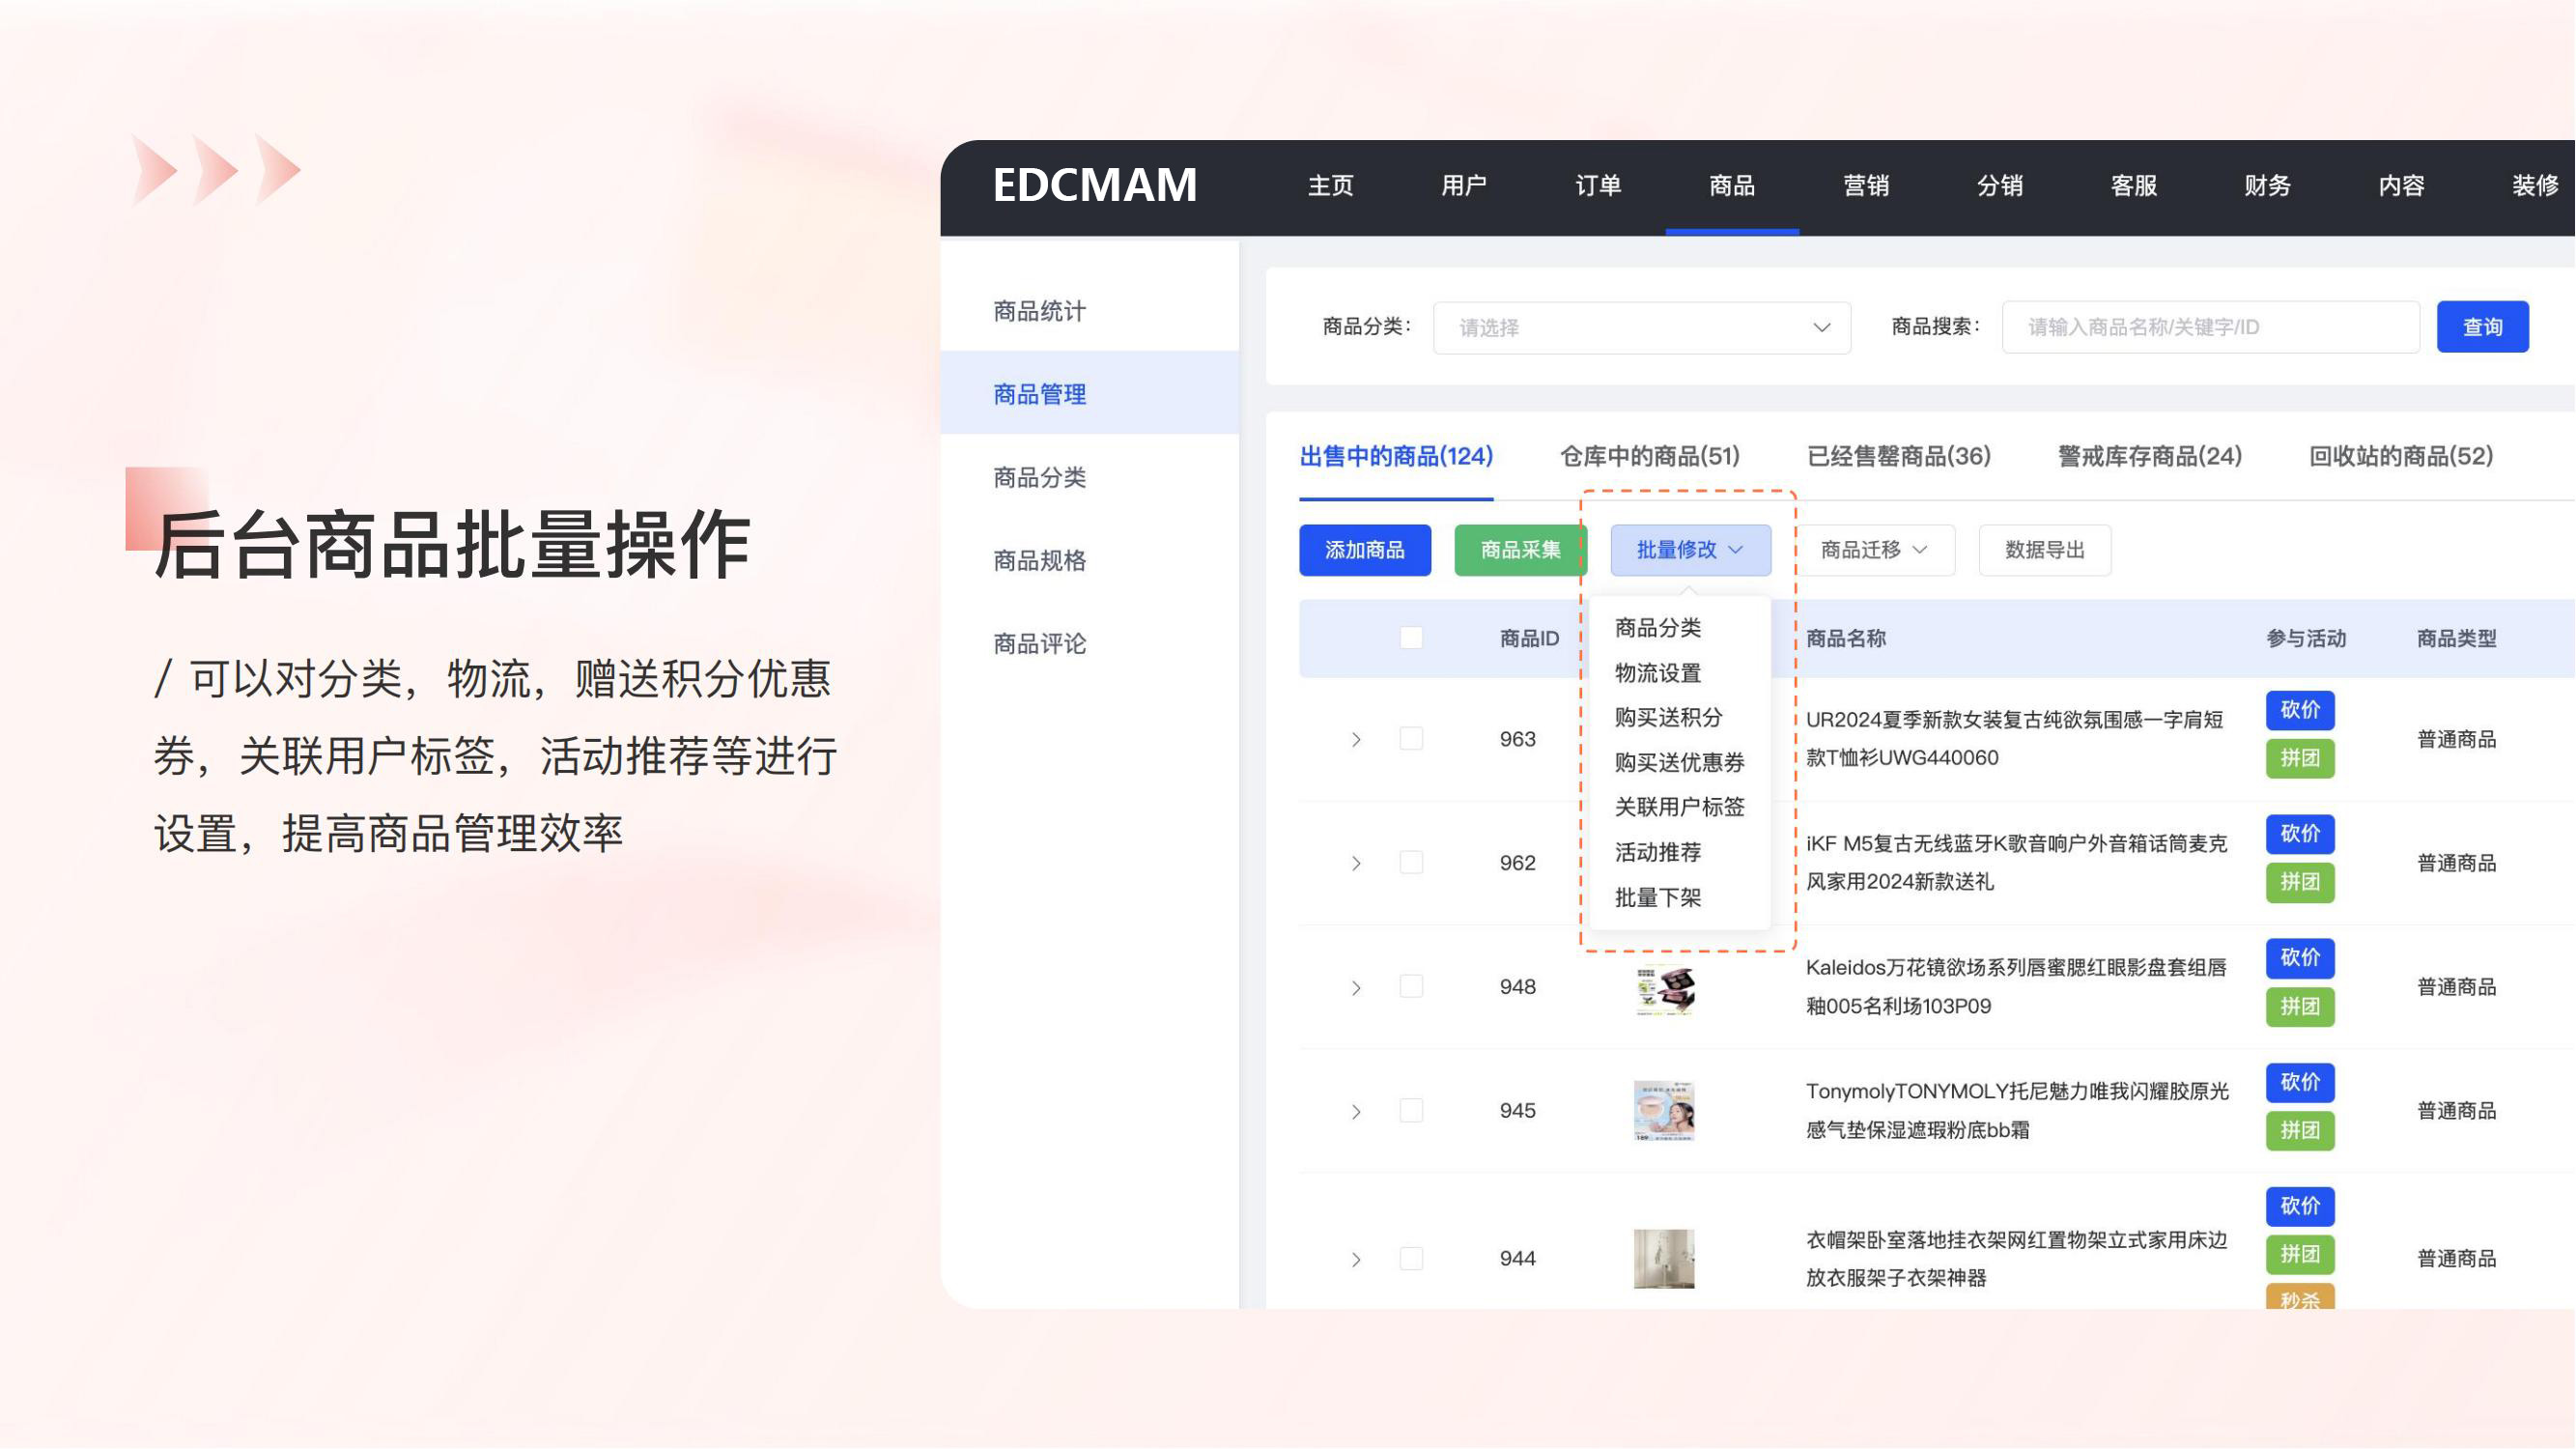Image resolution: width=2576 pixels, height=1449 pixels.
Task: Open the 主页 navigation menu
Action: tap(1330, 186)
